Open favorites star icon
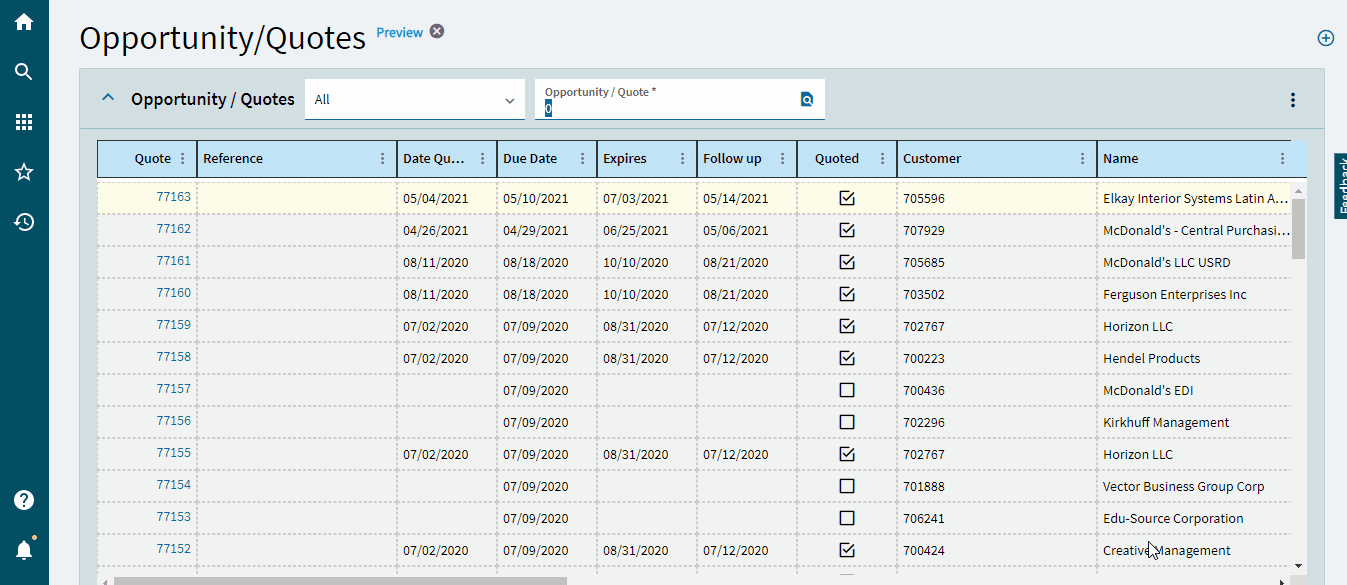This screenshot has width=1347, height=585. pyautogui.click(x=24, y=172)
